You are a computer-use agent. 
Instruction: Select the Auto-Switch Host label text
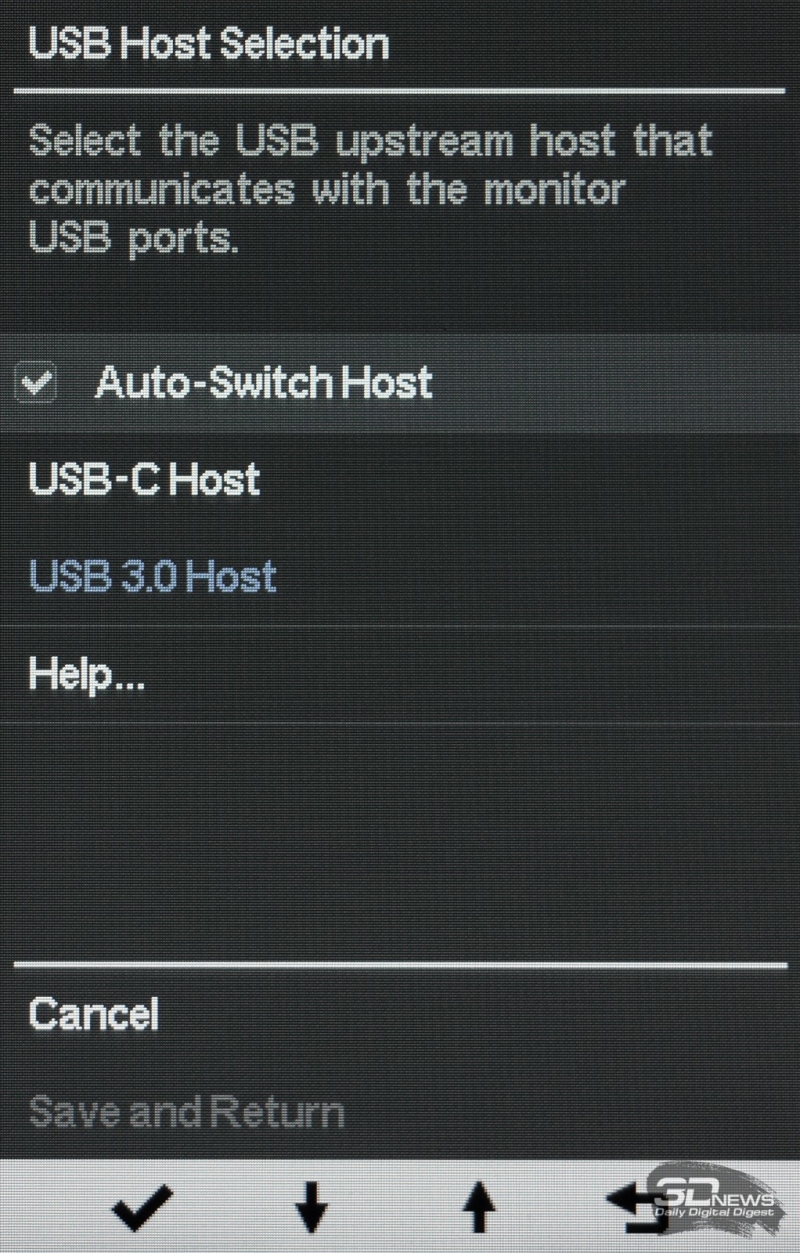click(x=264, y=383)
